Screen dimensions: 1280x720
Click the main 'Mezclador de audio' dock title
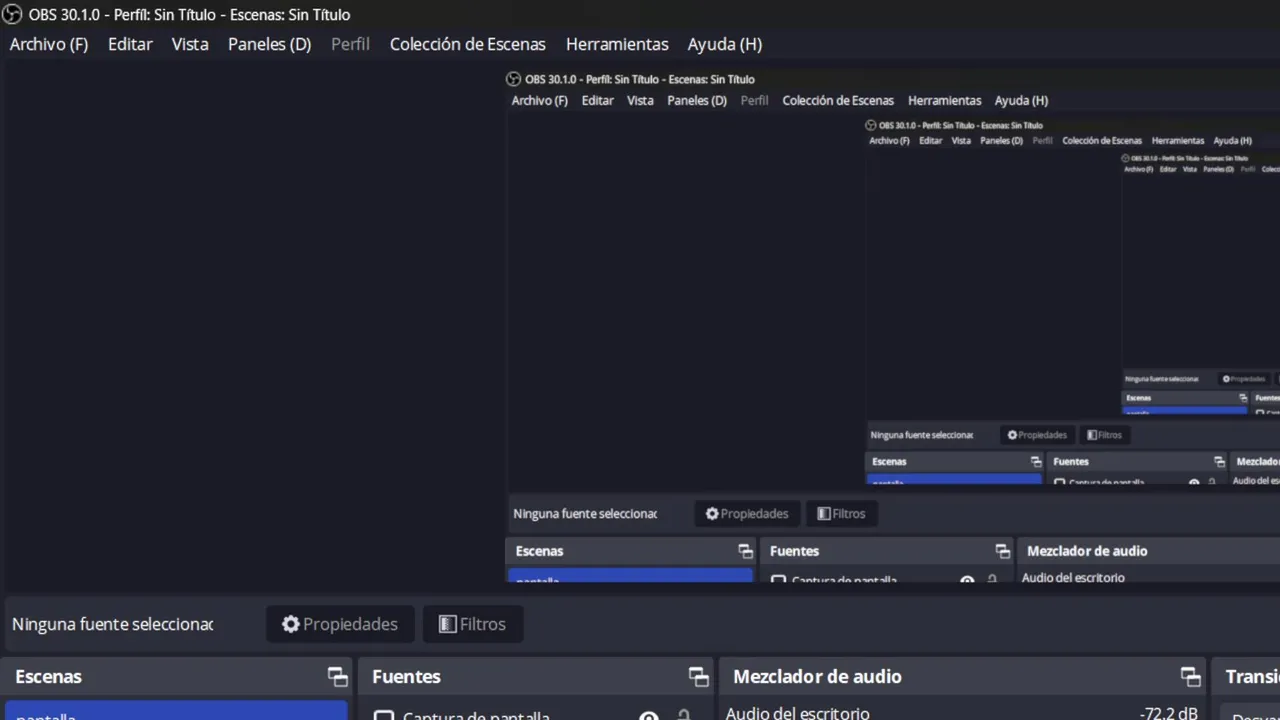coord(817,677)
